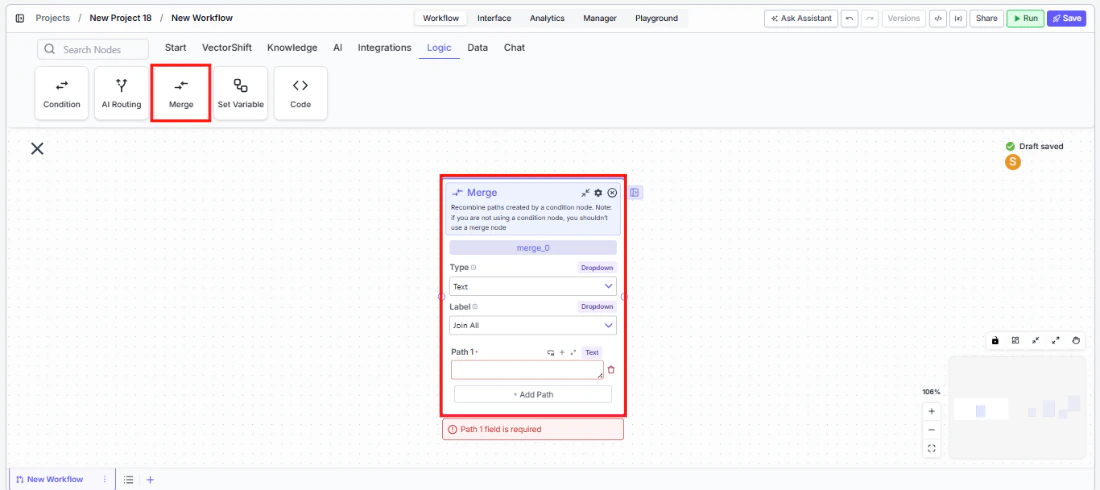Click the Add Path button
Image resolution: width=1100 pixels, height=490 pixels.
point(533,395)
